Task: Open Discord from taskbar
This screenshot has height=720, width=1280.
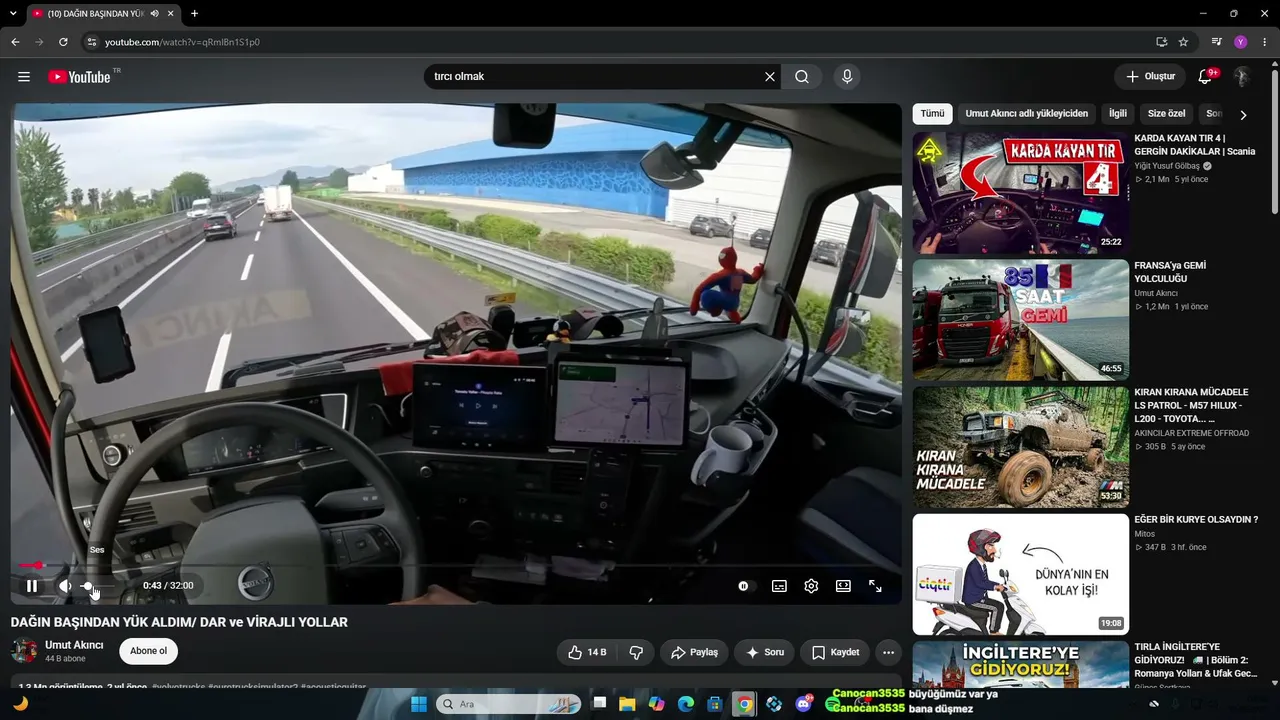Action: [803, 704]
